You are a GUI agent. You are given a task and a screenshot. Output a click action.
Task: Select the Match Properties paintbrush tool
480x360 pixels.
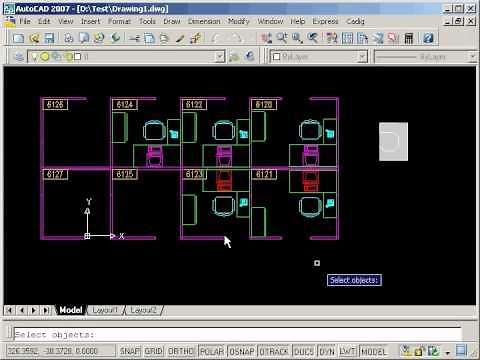point(180,38)
